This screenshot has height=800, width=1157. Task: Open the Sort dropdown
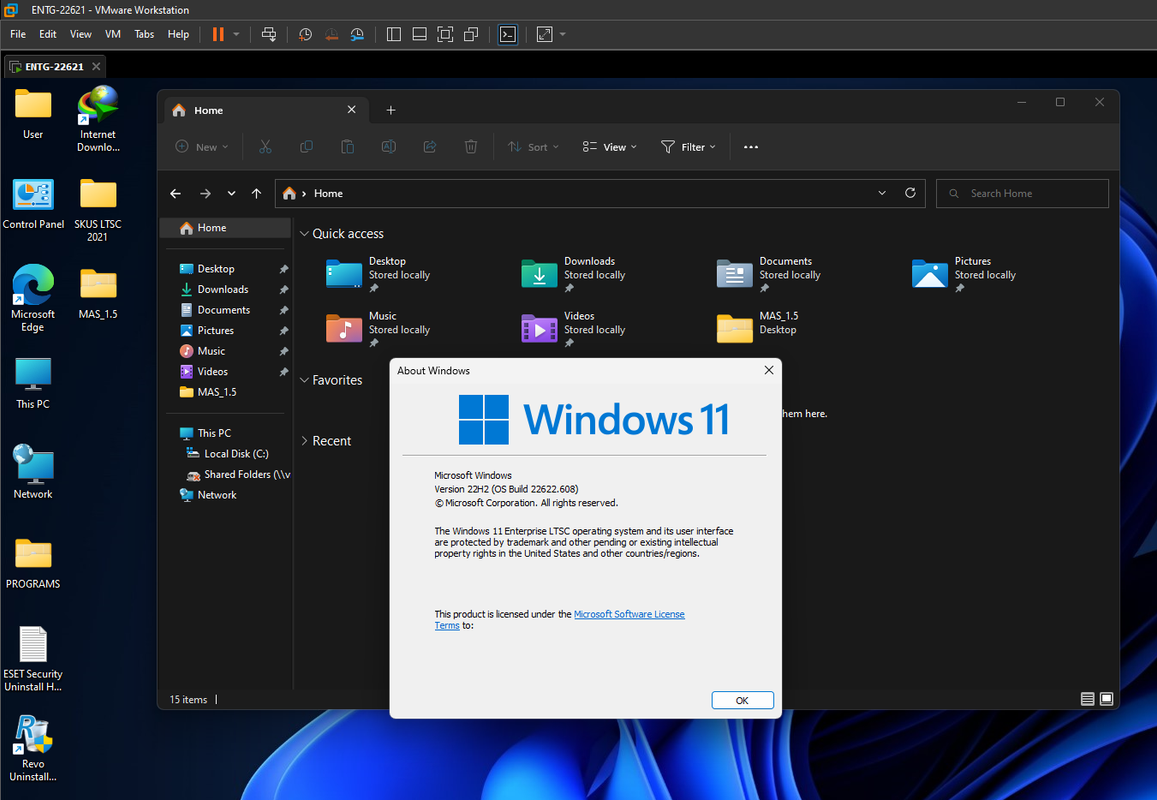point(533,147)
